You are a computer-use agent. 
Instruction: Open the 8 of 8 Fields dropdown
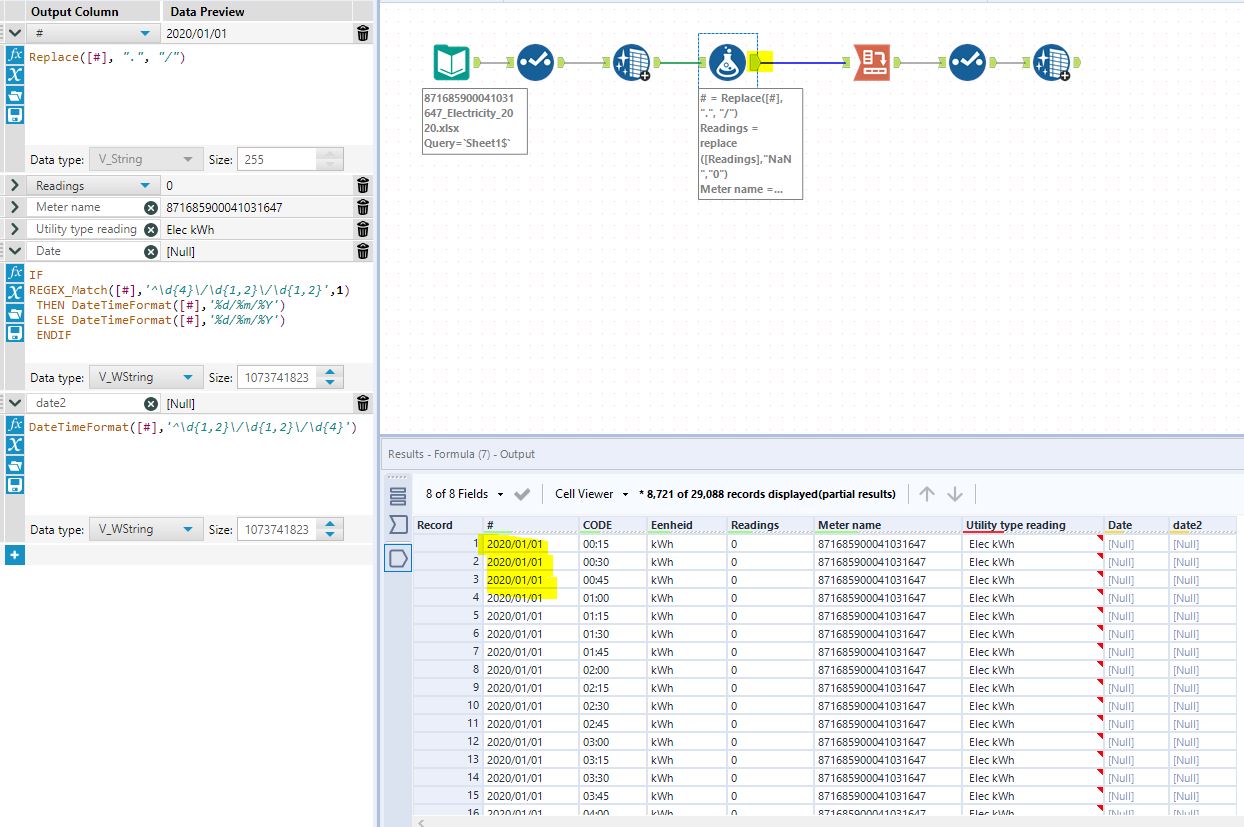pos(464,494)
